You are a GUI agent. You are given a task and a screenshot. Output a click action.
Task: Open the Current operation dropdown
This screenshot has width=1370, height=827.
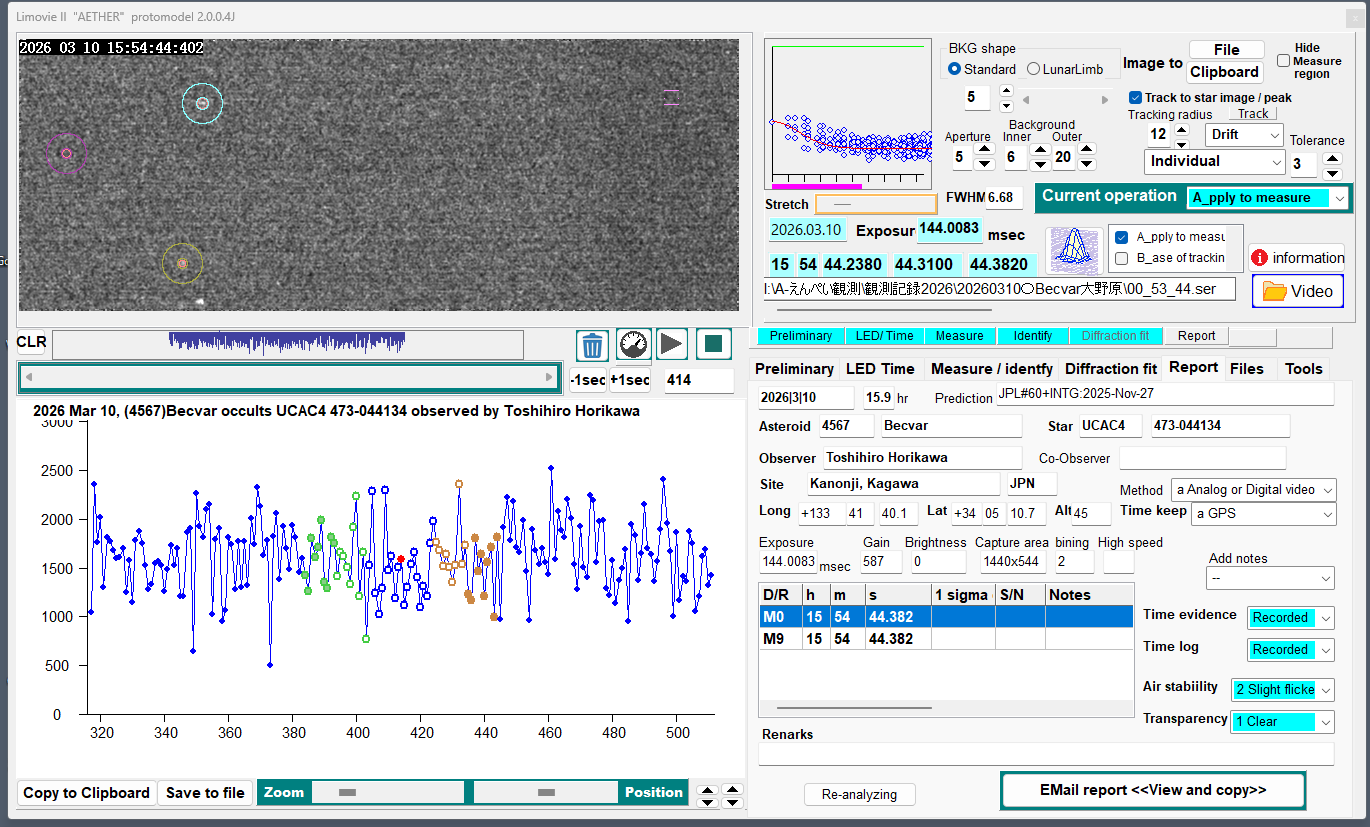(x=1267, y=198)
